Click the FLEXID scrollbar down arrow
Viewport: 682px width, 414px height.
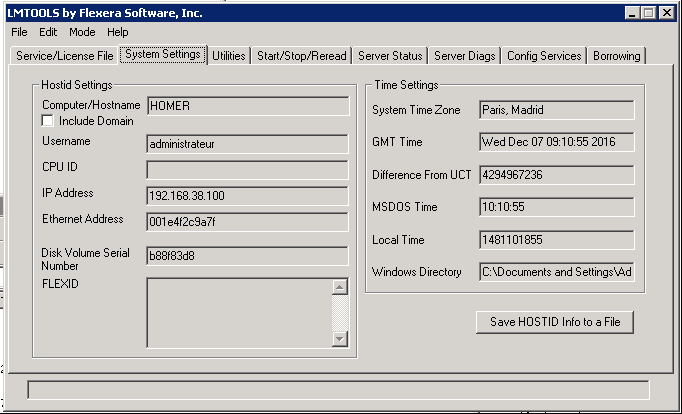click(339, 339)
